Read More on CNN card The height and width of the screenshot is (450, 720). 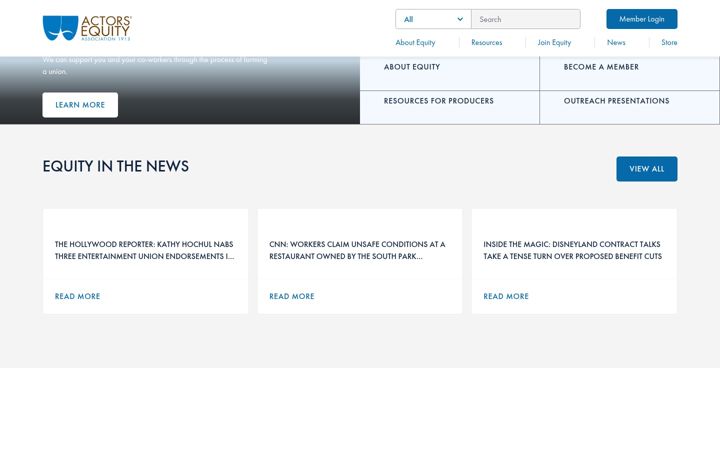[x=292, y=296]
